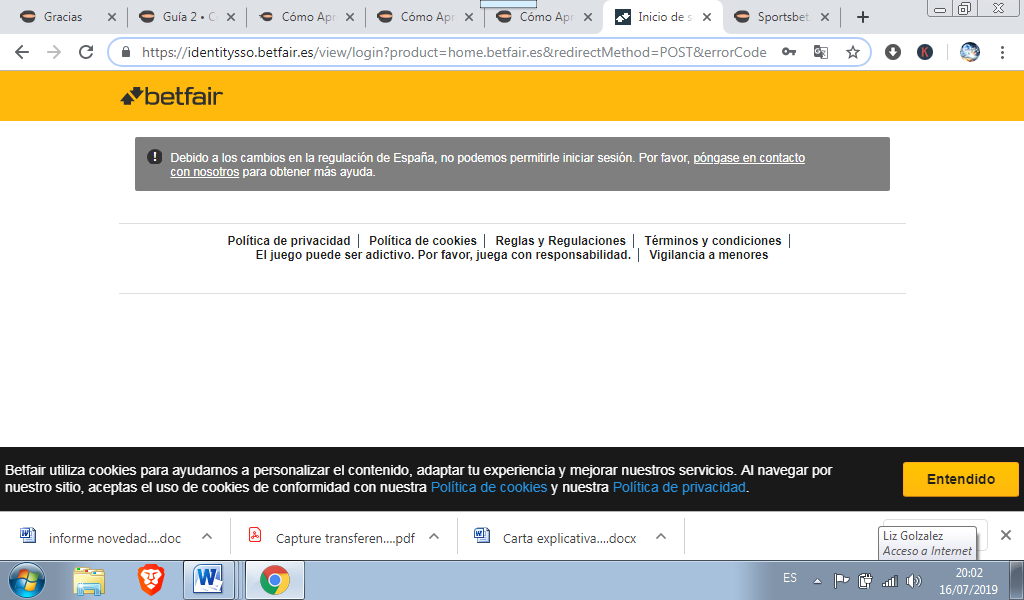Image resolution: width=1024 pixels, height=600 pixels.
Task: Click the warning exclamation icon in alert
Action: [x=154, y=157]
